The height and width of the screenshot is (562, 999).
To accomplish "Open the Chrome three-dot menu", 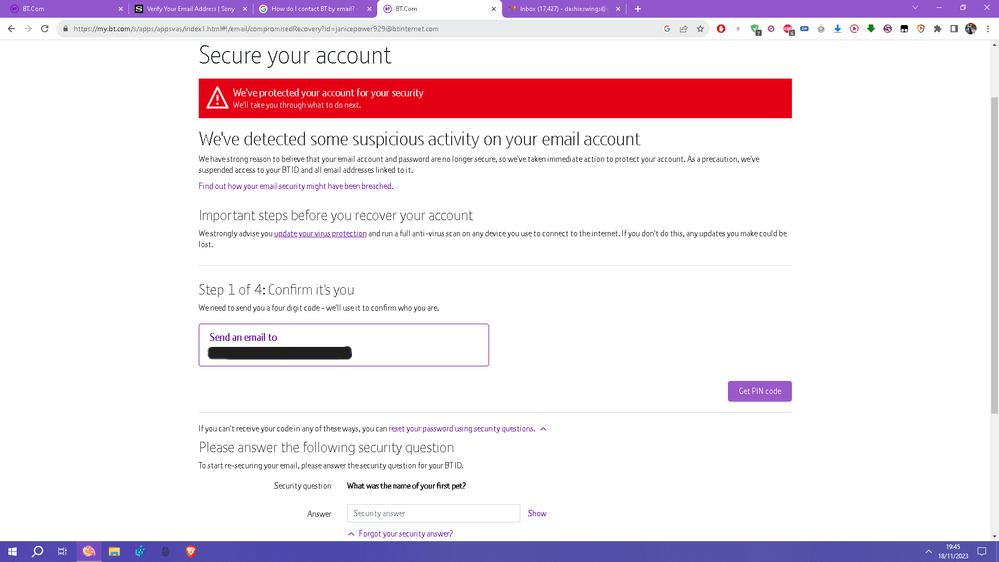I will [988, 29].
